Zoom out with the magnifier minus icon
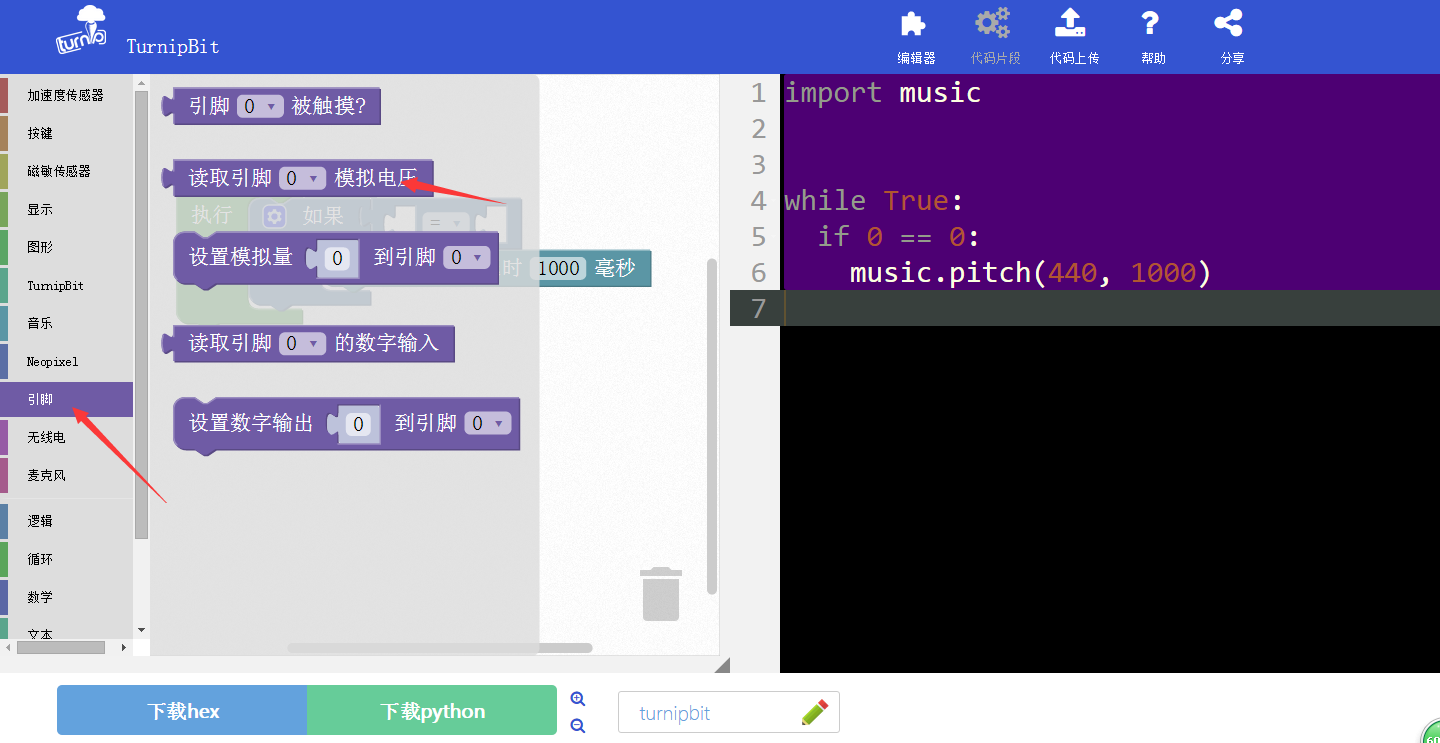1440x743 pixels. pos(577,726)
